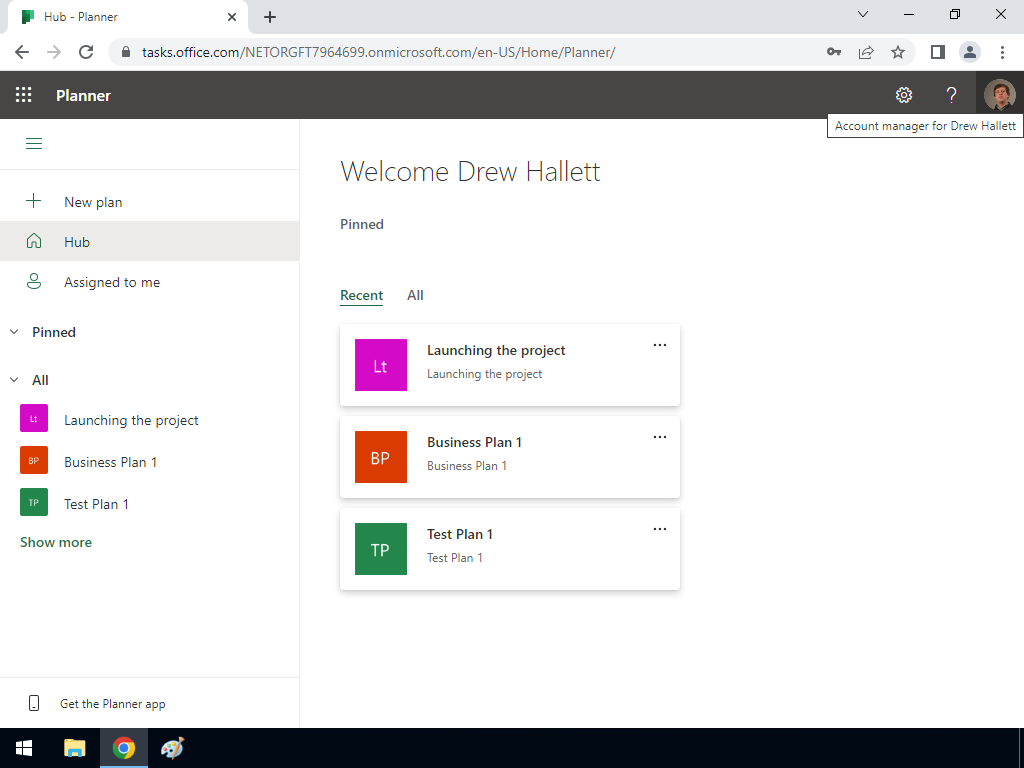Collapse the sidebar with hamburger icon

(34, 144)
